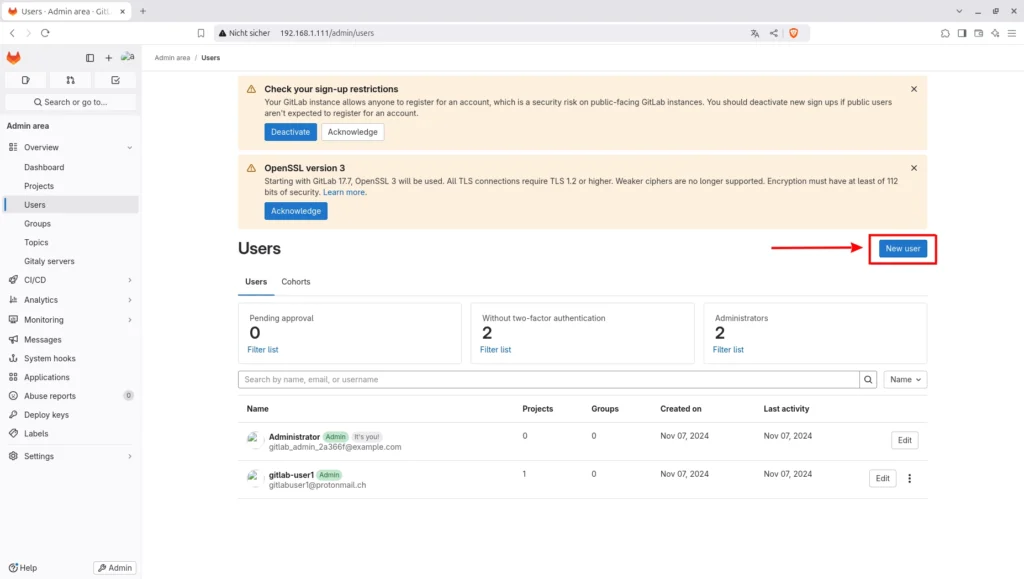The image size is (1024, 579).
Task: Click the user search input field
Action: click(548, 380)
